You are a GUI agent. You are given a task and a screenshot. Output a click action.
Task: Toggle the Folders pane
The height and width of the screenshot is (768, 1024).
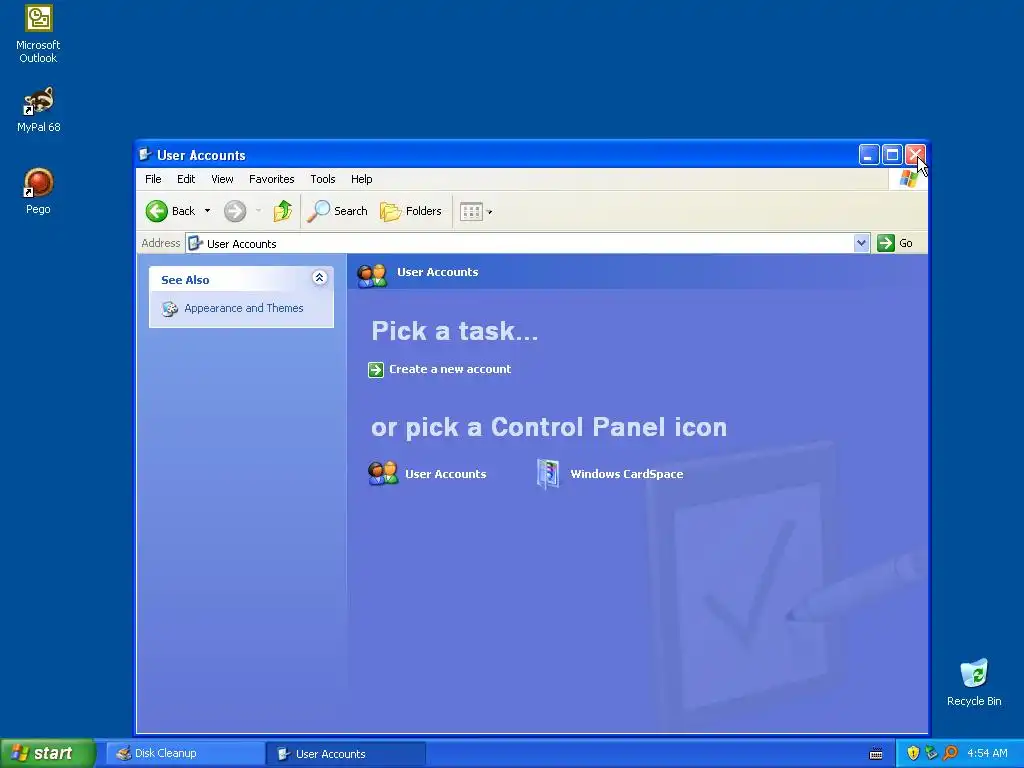pyautogui.click(x=411, y=211)
